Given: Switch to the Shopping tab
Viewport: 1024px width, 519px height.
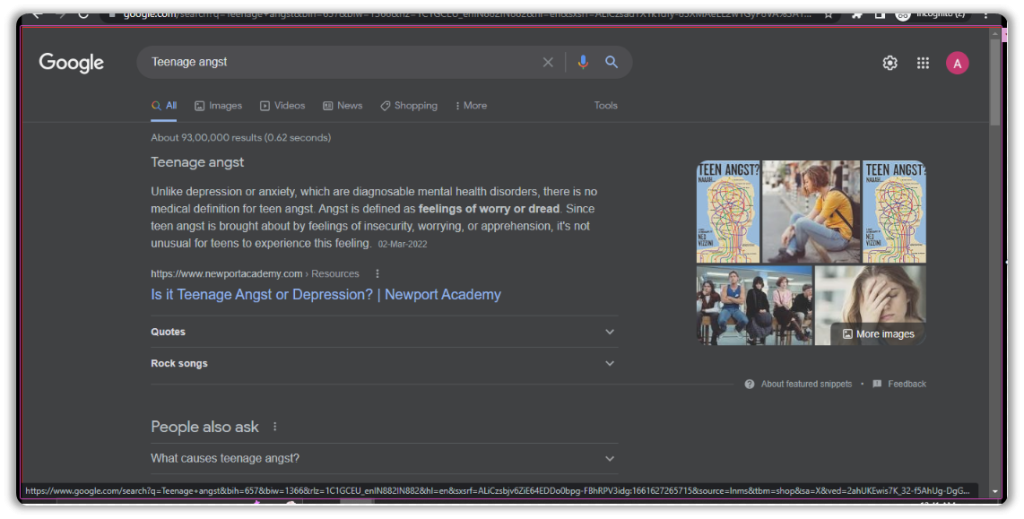Looking at the screenshot, I should [x=409, y=106].
